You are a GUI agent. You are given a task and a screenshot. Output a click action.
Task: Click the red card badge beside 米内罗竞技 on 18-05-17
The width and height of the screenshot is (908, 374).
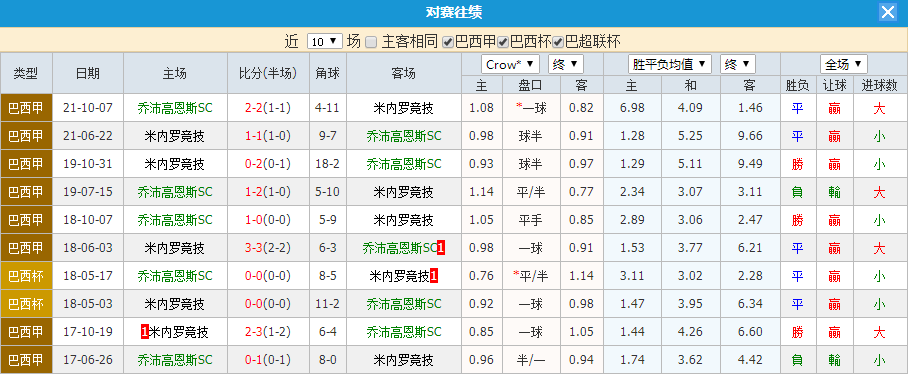point(434,276)
